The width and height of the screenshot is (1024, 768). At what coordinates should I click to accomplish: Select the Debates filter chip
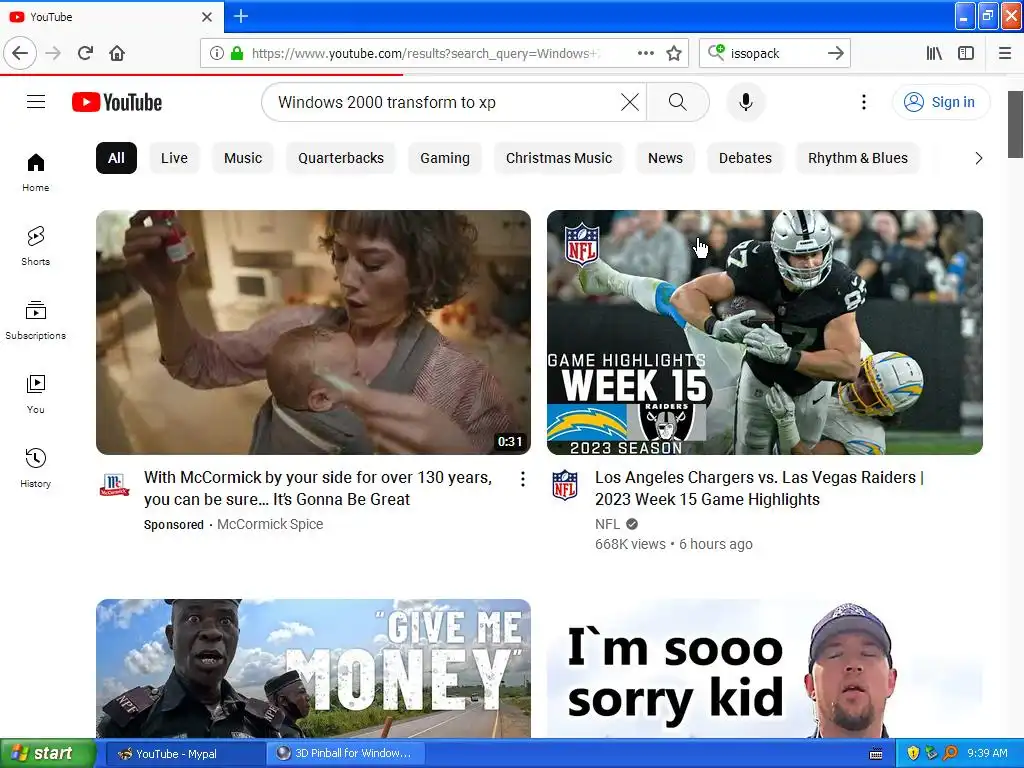745,158
